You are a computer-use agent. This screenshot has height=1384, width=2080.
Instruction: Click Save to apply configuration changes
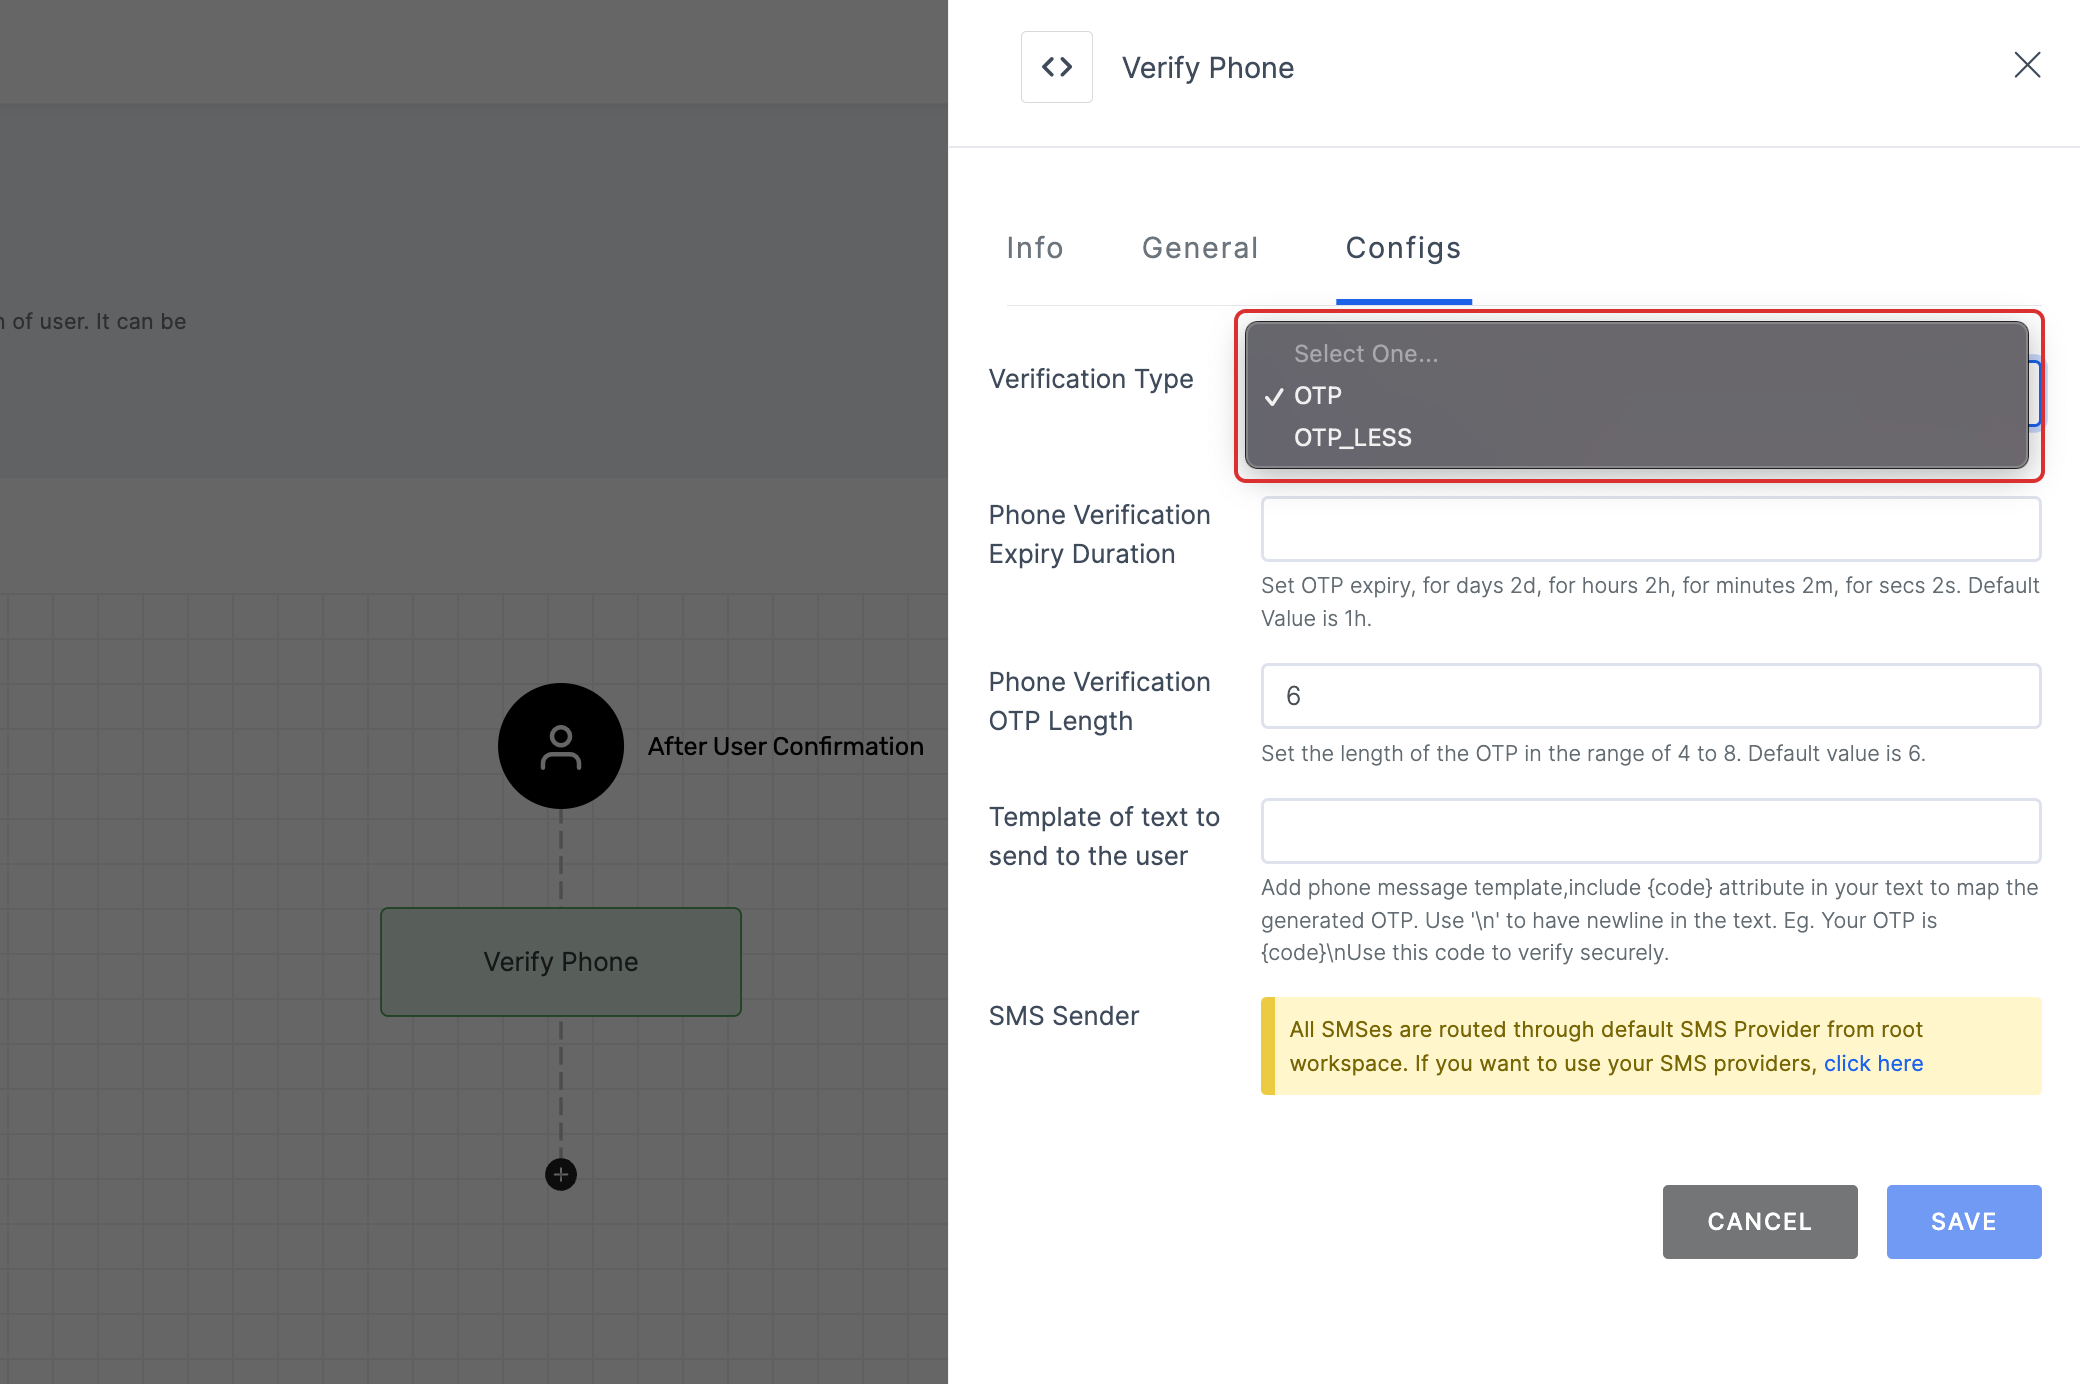(1963, 1222)
